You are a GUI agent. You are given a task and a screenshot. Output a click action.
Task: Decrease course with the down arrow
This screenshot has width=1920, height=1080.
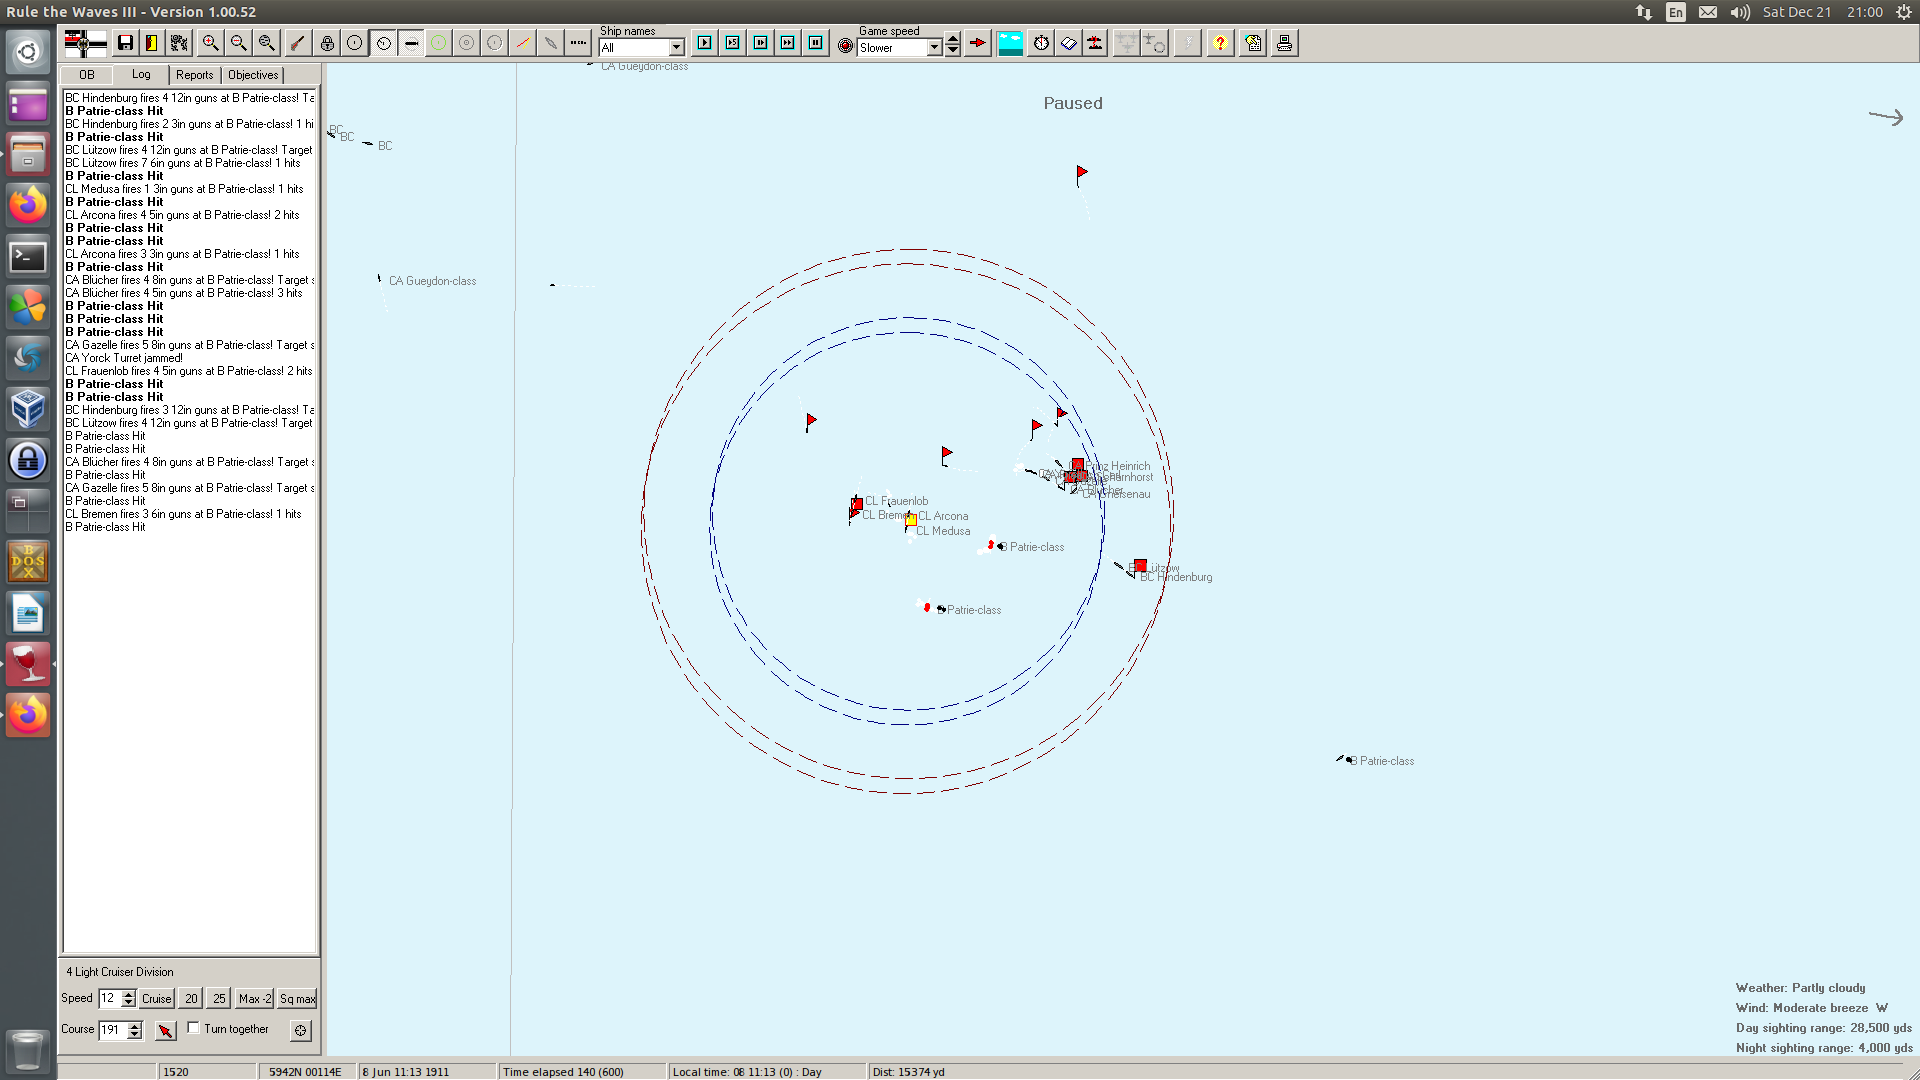tap(135, 1035)
